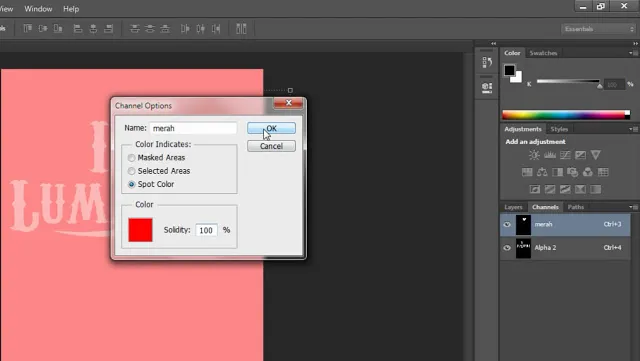Screen dimensions: 640x361
Task: Click the Name field containing merah
Action: click(193, 128)
